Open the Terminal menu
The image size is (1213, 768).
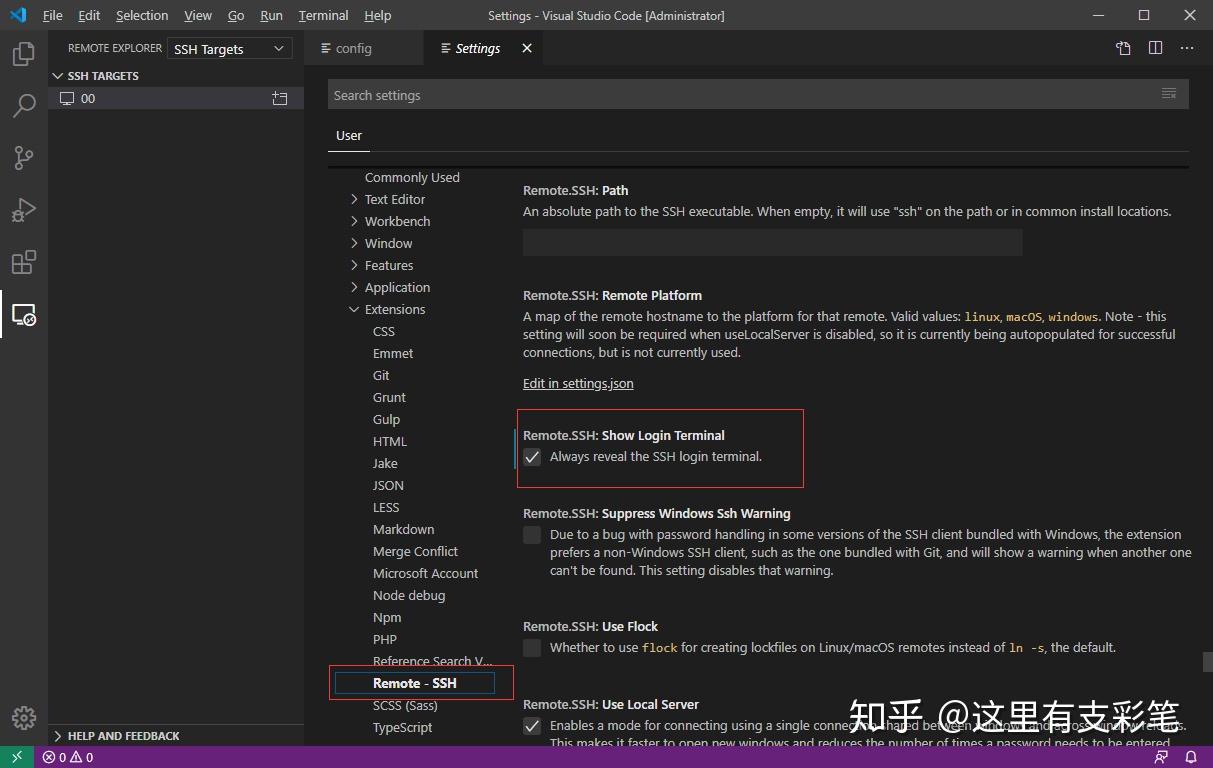(322, 15)
